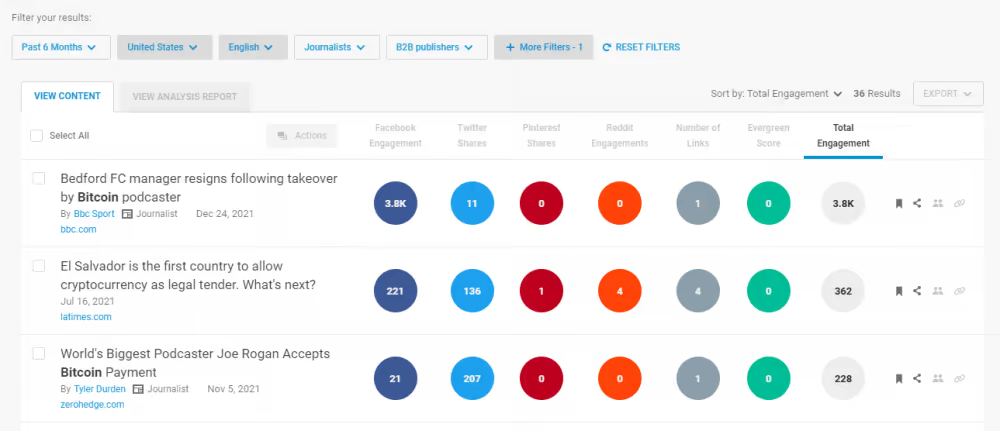The height and width of the screenshot is (431, 1000).
Task: Bookmark the Bedford FC manager article
Action: (x=899, y=203)
